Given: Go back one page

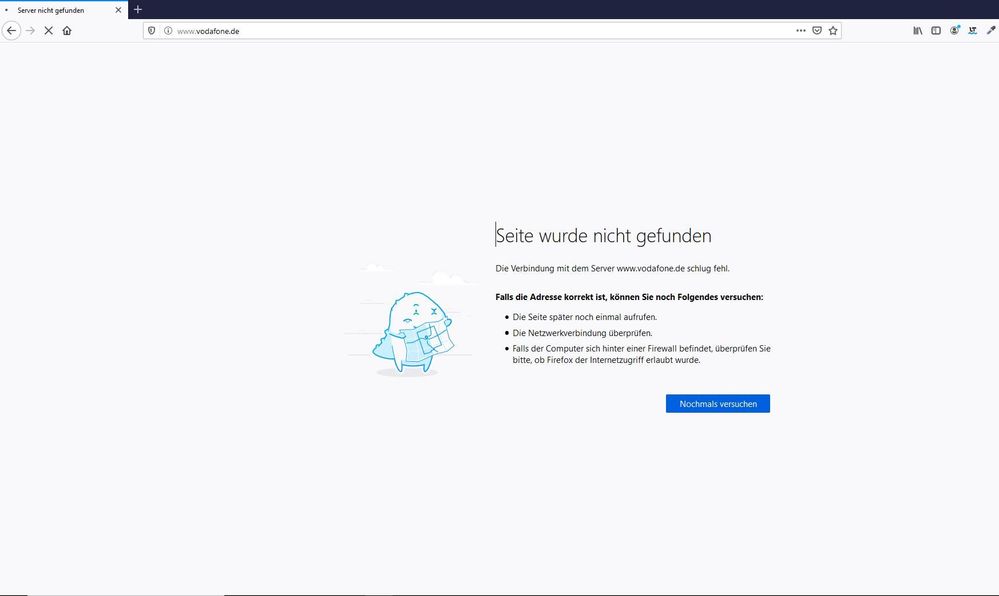Looking at the screenshot, I should 11,31.
